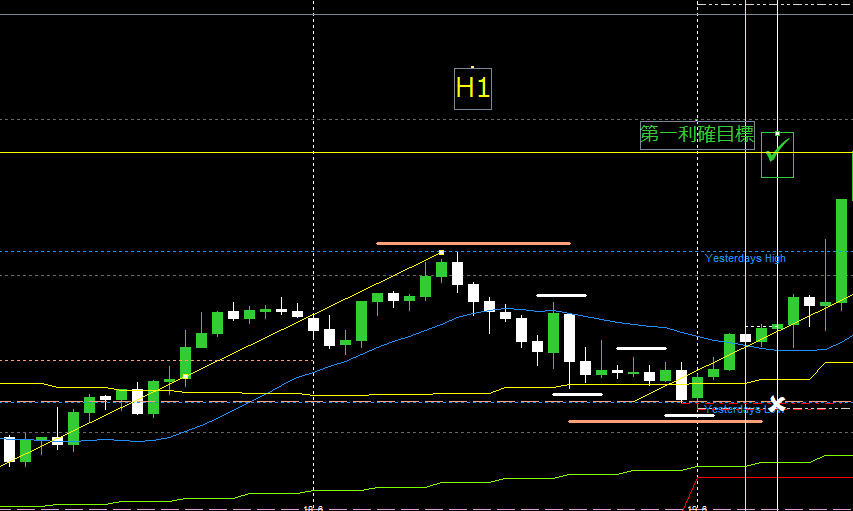Select the yellow horizontal target line
Image resolution: width=853 pixels, height=511 pixels.
coord(300,152)
